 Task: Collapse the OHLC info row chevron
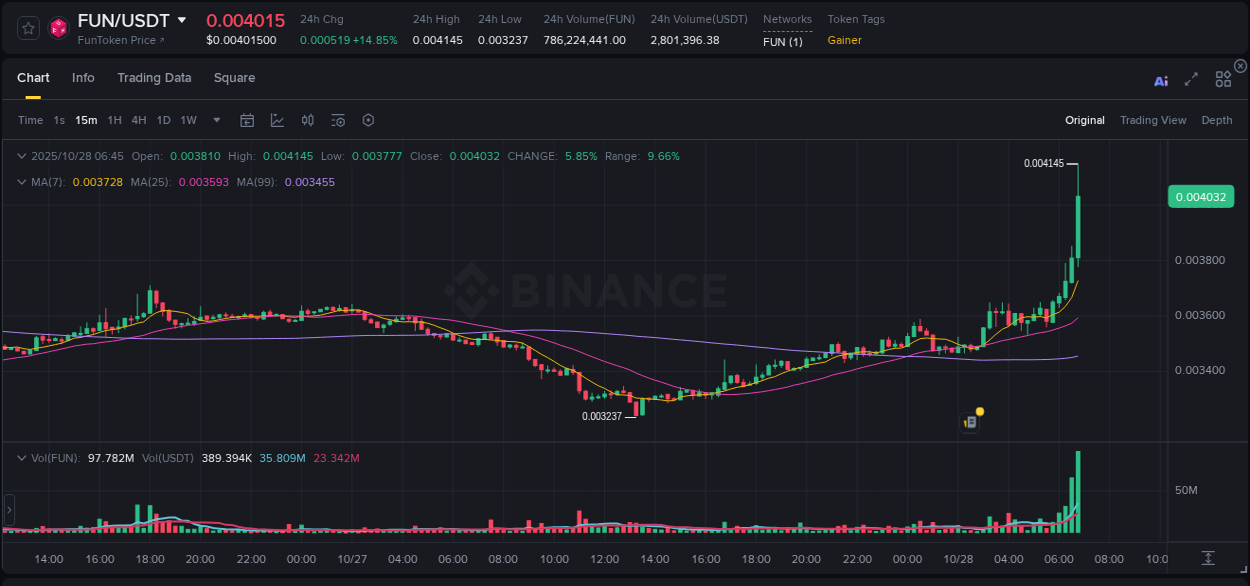[x=22, y=156]
